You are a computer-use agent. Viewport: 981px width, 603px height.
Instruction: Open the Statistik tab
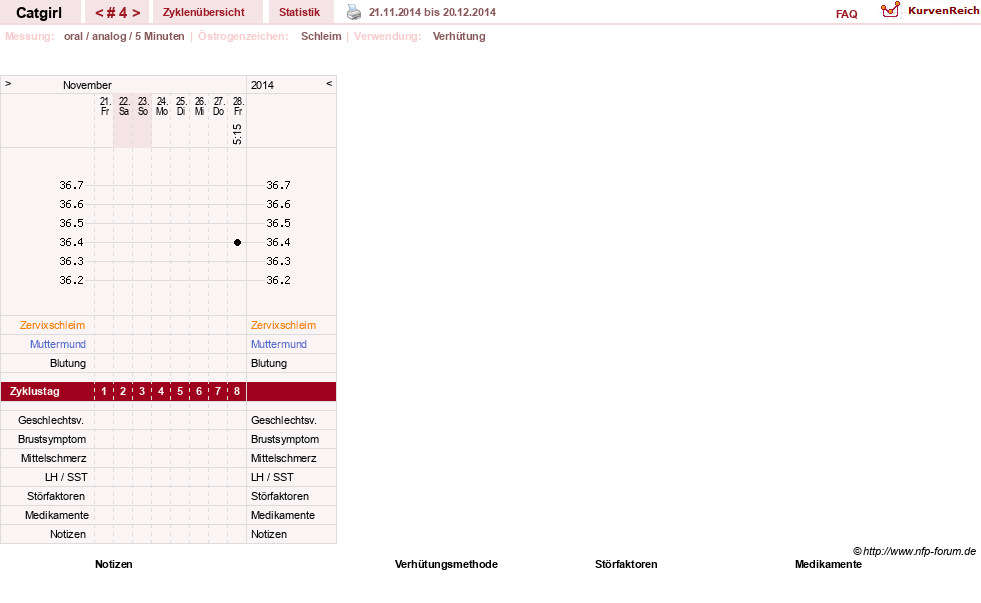[299, 12]
